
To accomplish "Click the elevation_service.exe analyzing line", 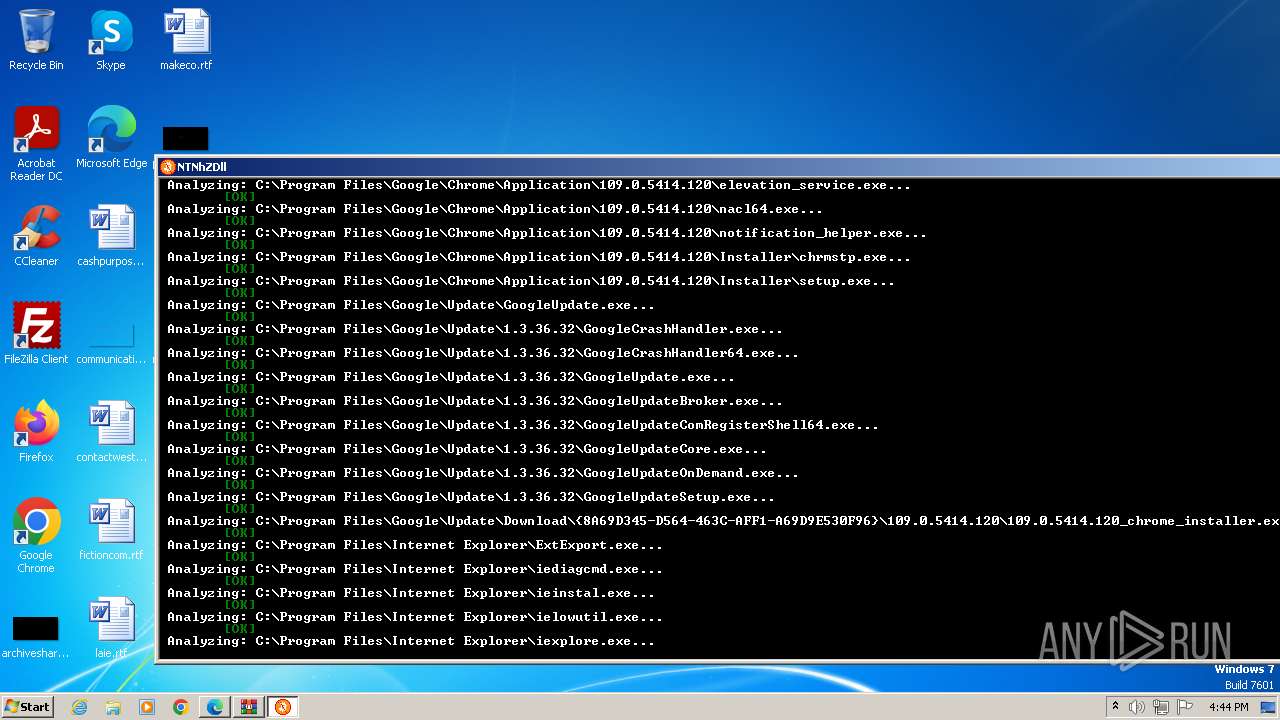I will pyautogui.click(x=539, y=185).
